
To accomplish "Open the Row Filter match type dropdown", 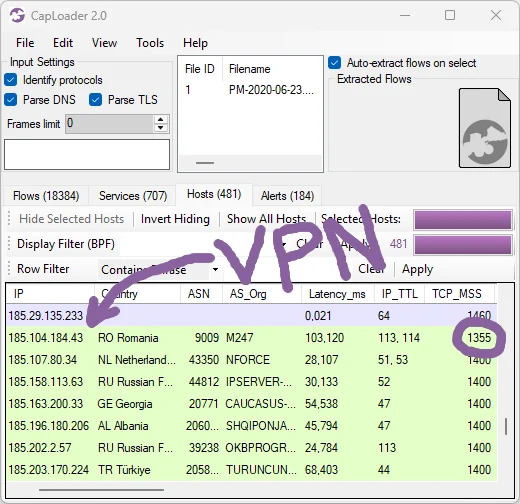I will pyautogui.click(x=215, y=269).
